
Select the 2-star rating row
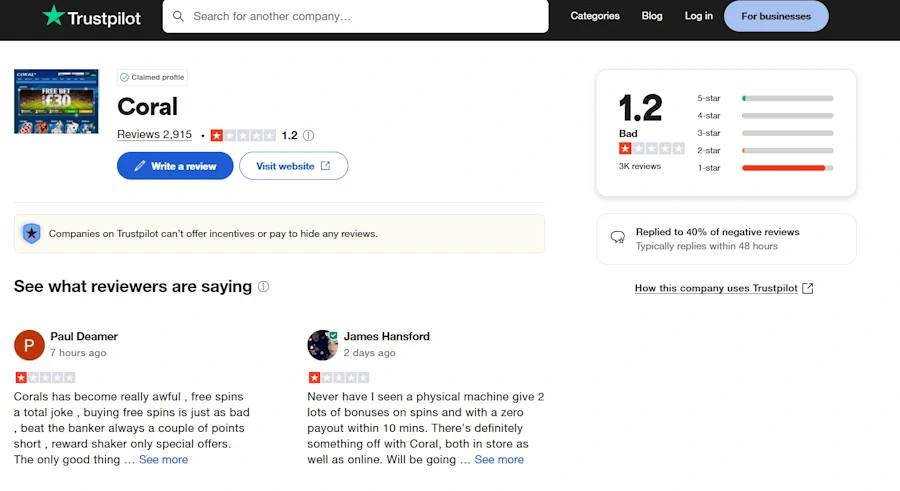765,150
